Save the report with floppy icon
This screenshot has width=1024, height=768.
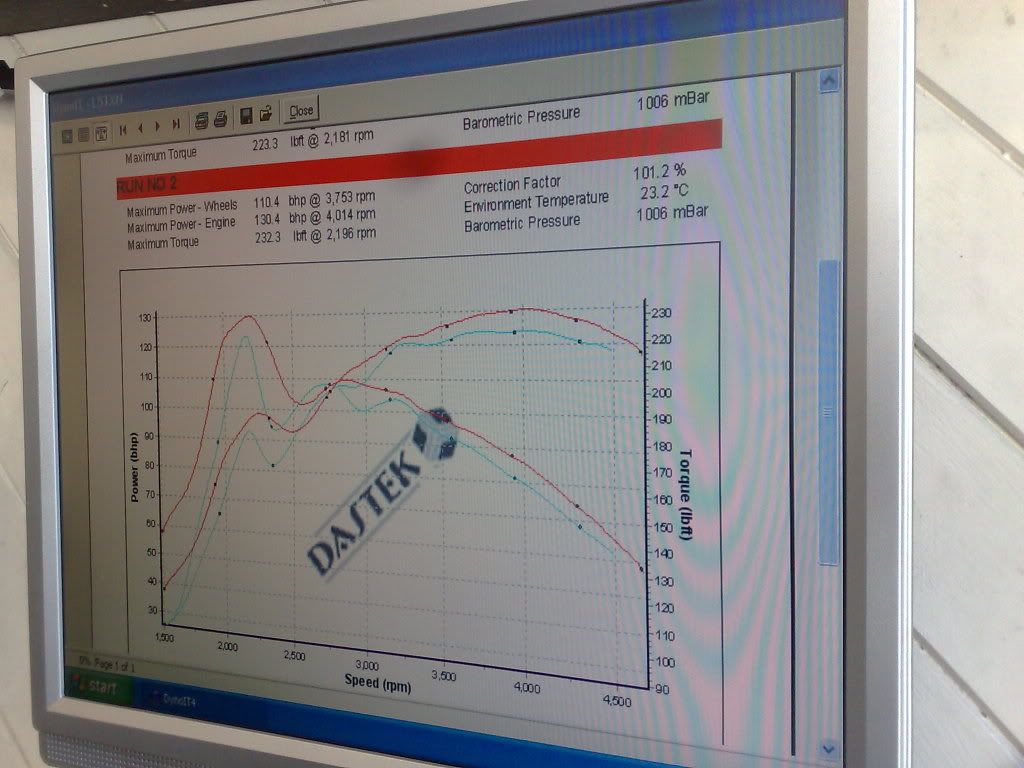tap(246, 116)
